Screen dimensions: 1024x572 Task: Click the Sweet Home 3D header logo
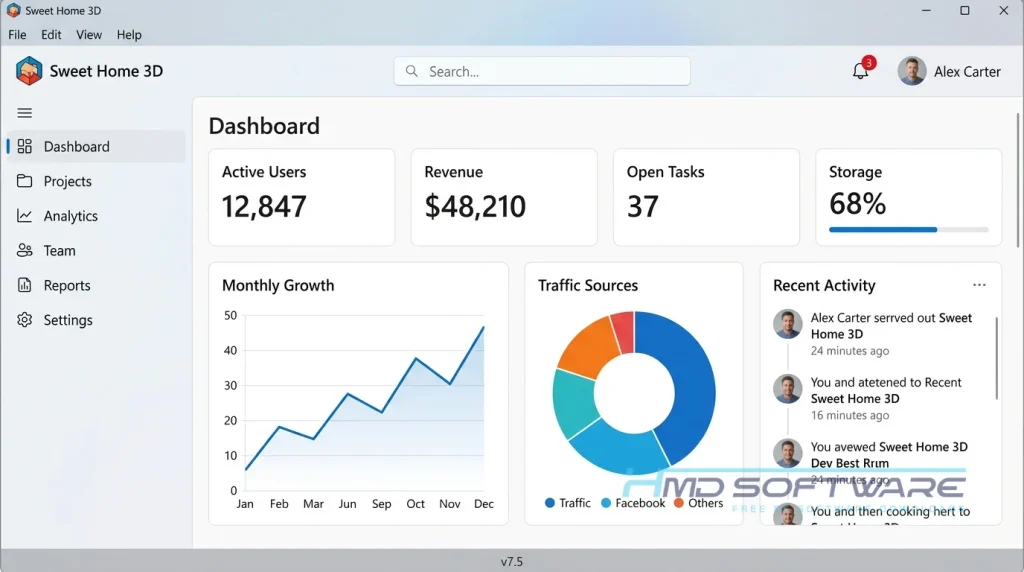tap(29, 71)
